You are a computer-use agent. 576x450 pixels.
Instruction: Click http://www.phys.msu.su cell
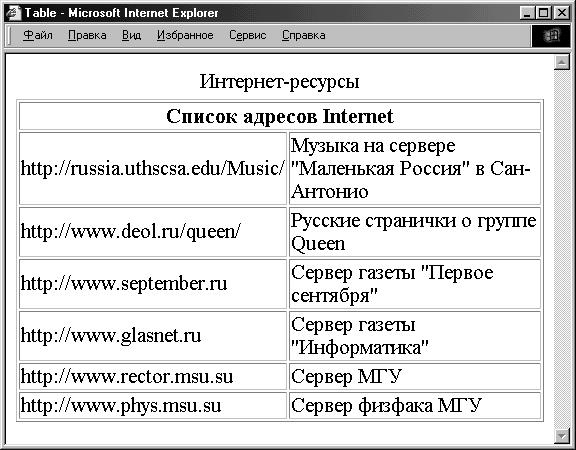pos(153,406)
